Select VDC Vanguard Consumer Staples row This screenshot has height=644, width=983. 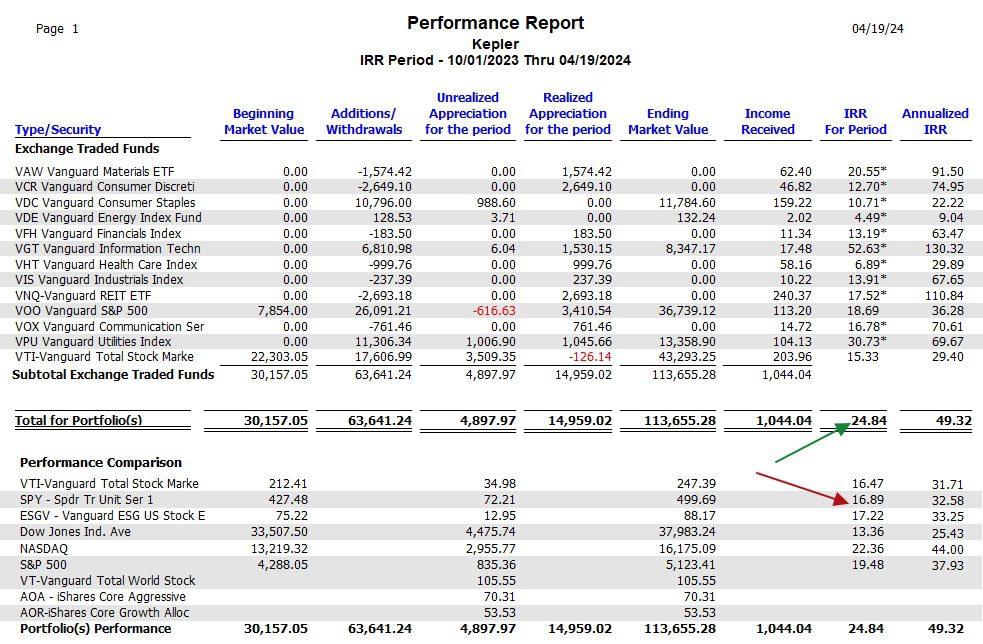click(492, 203)
